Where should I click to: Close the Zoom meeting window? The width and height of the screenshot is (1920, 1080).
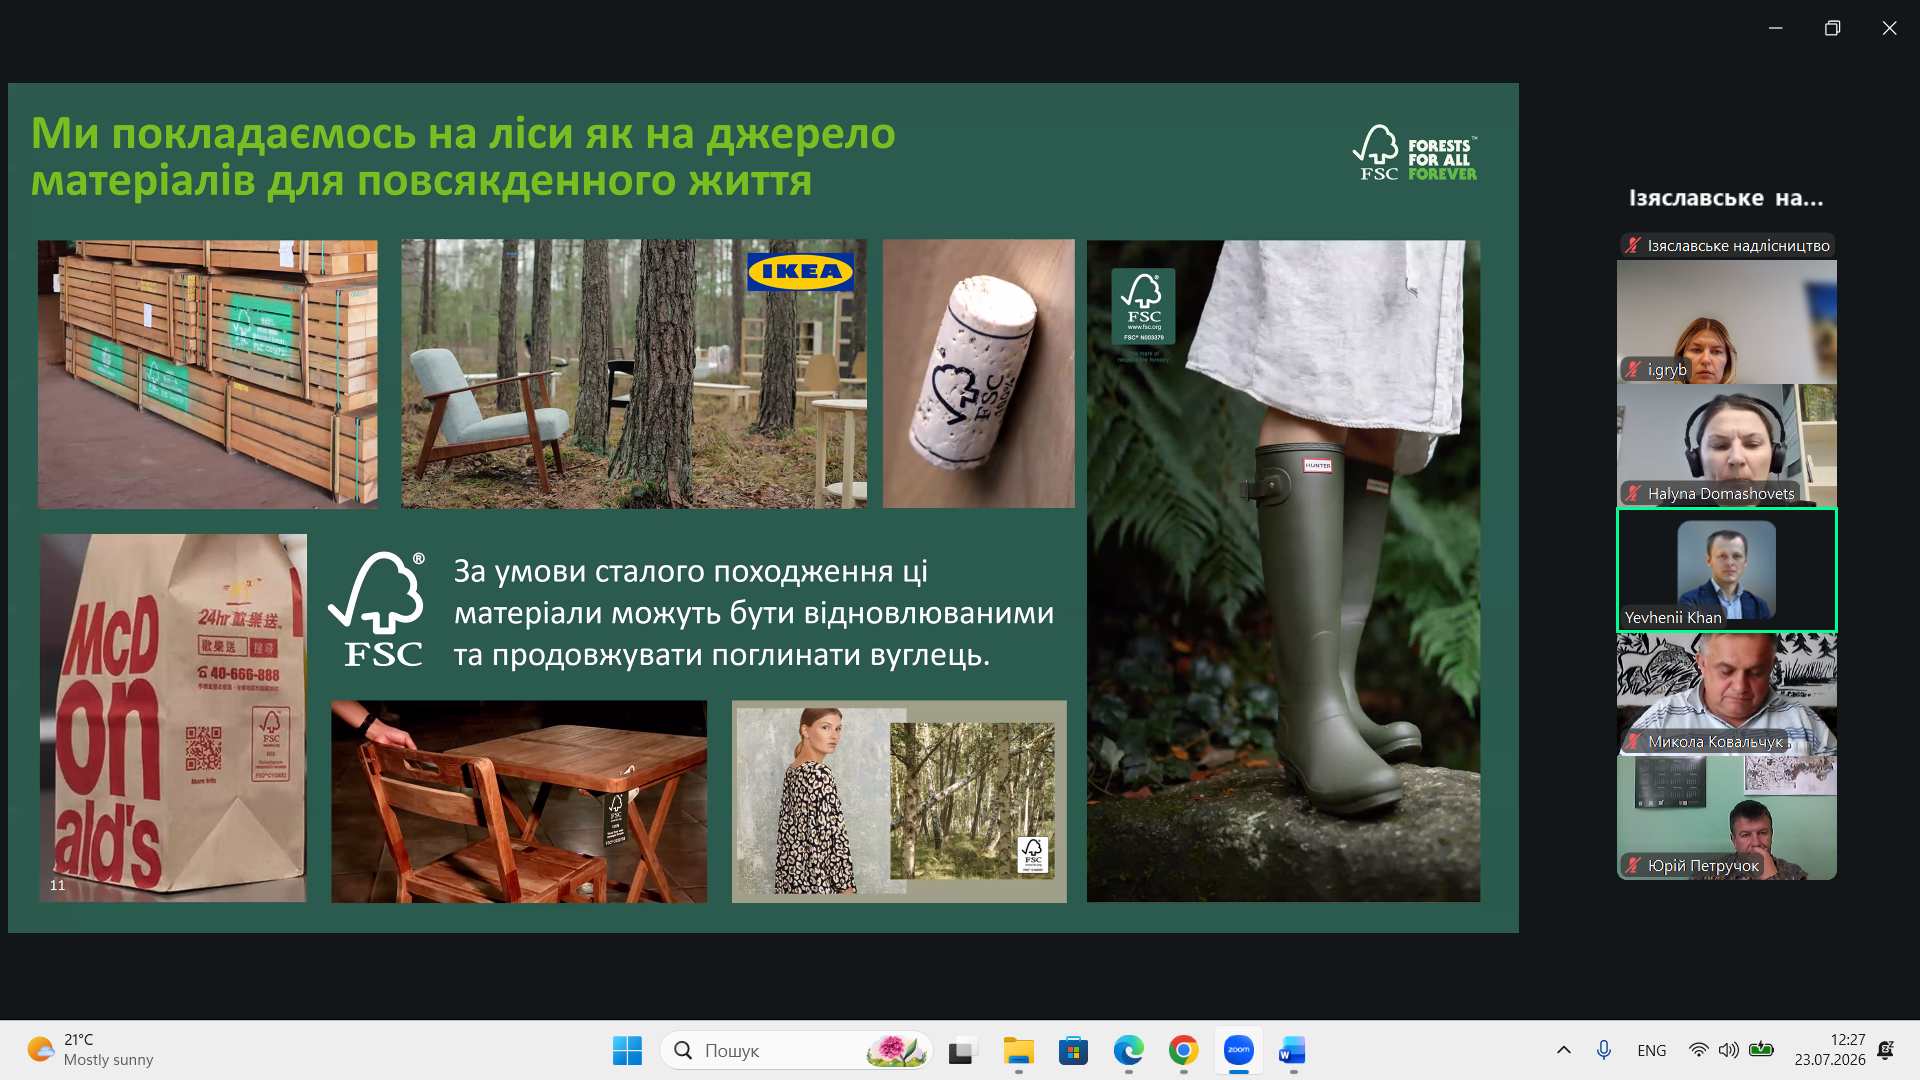[x=1889, y=28]
